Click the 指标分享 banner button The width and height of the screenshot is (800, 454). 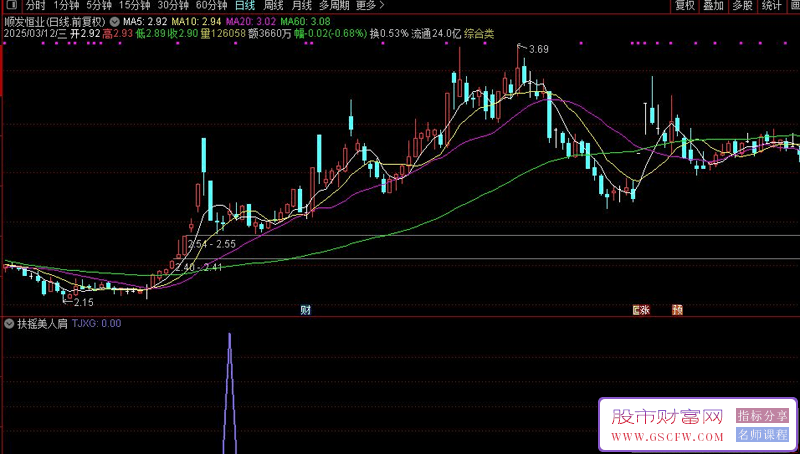coord(762,416)
